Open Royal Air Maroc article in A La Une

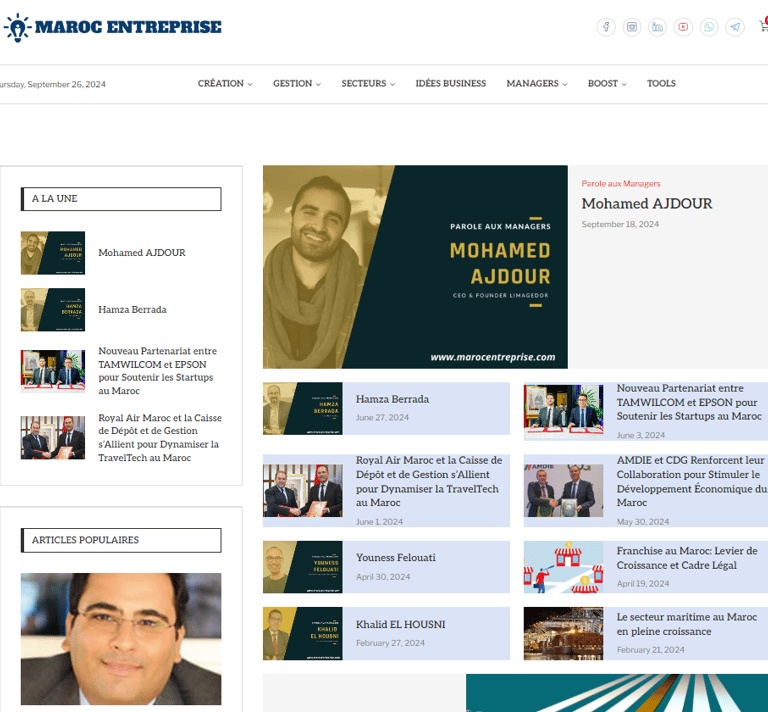[x=160, y=438]
